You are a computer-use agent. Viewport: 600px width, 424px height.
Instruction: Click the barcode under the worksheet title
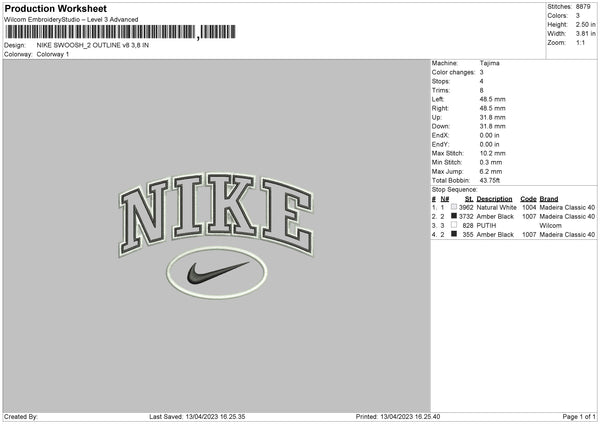pos(120,32)
